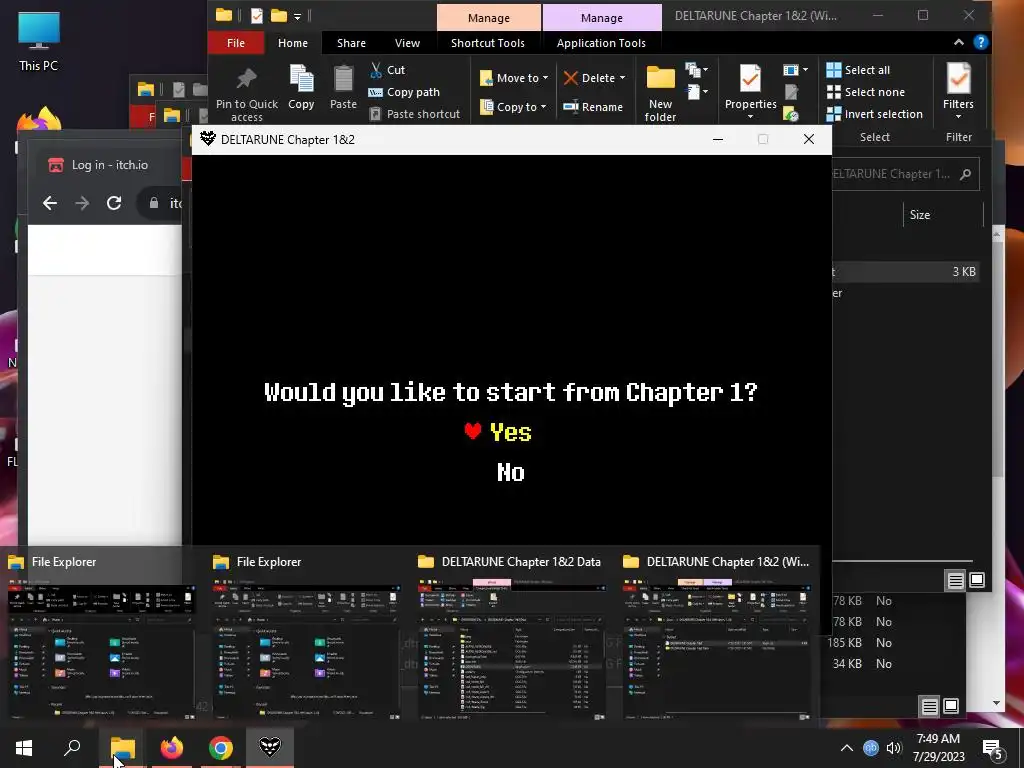Open Firefox from the taskbar
This screenshot has height=768, width=1024.
tap(172, 748)
